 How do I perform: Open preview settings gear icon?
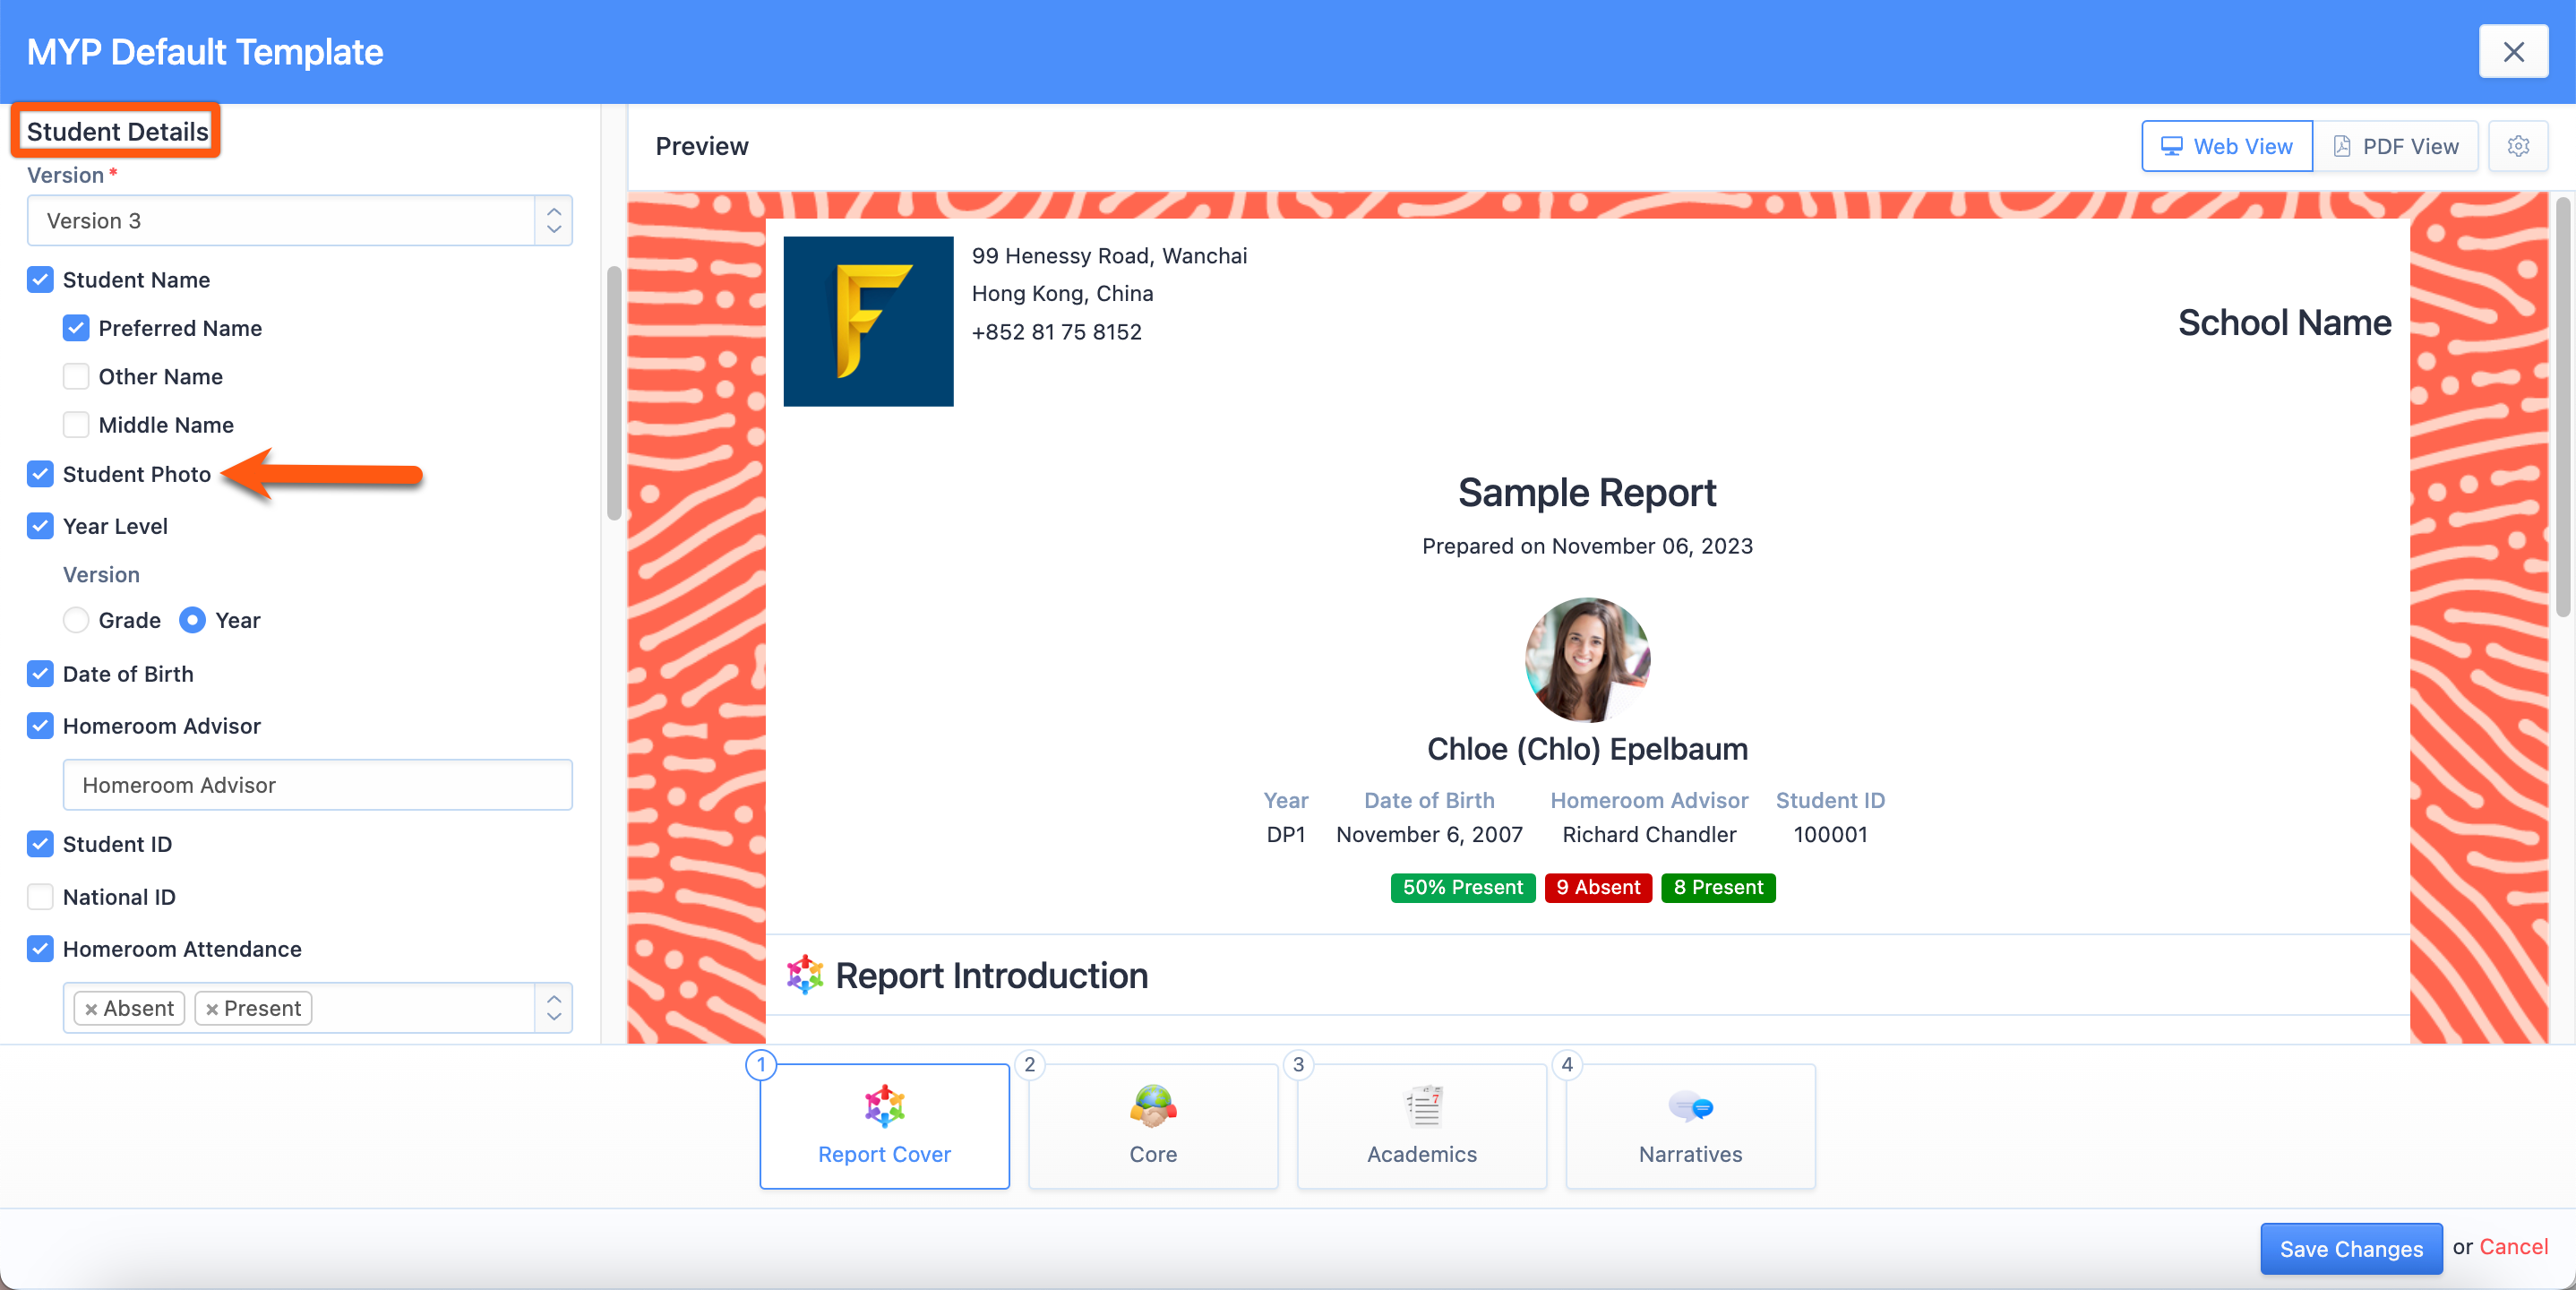tap(2517, 146)
